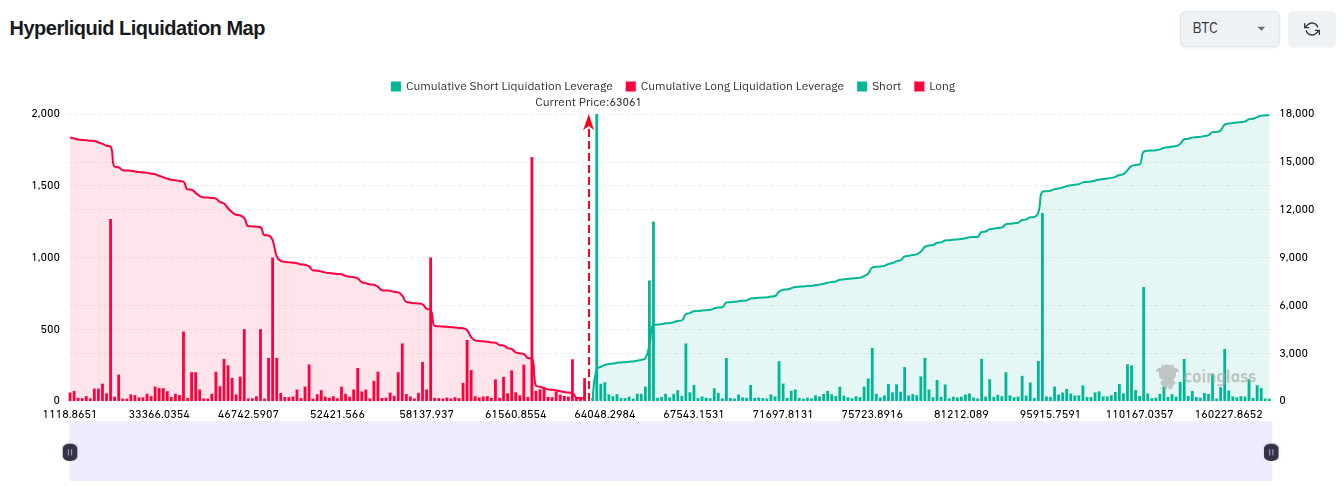Toggle the Long legend entry
Screen dimensions: 1343x486
pyautogui.click(x=934, y=86)
